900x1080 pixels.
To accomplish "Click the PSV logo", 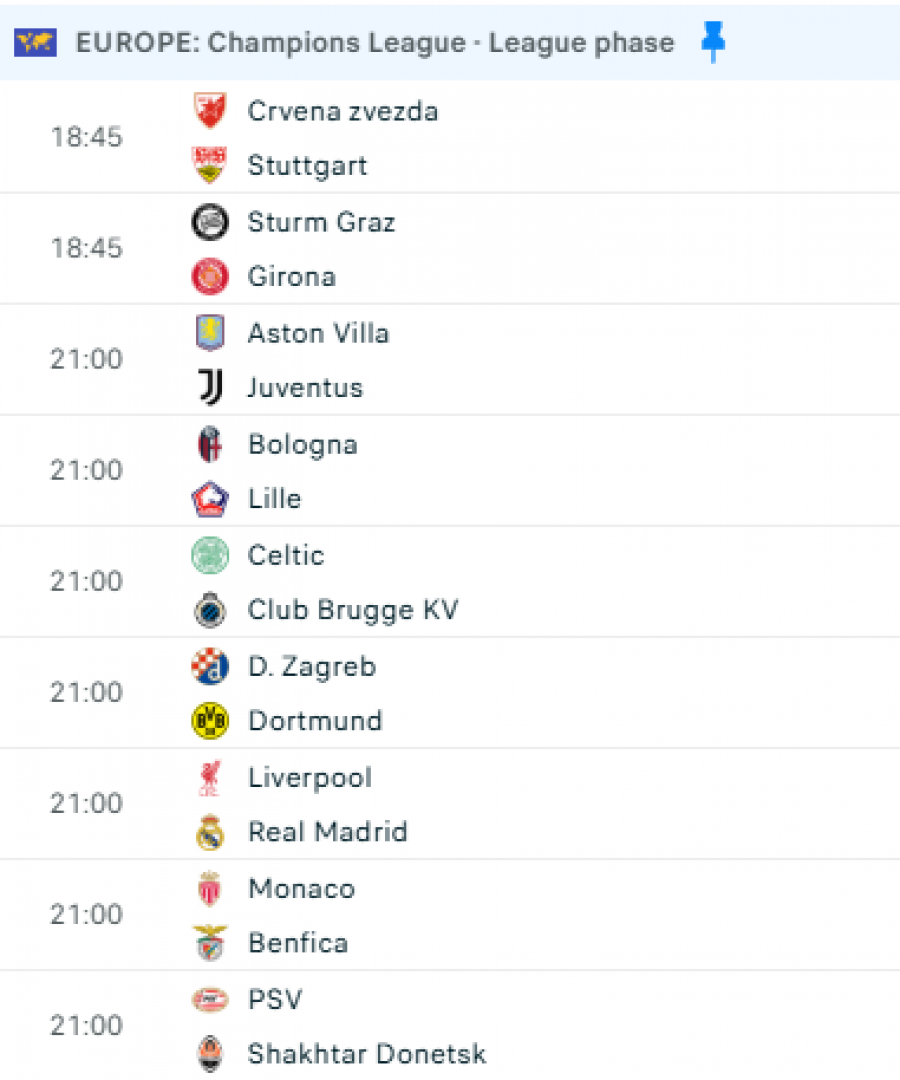I will [210, 999].
